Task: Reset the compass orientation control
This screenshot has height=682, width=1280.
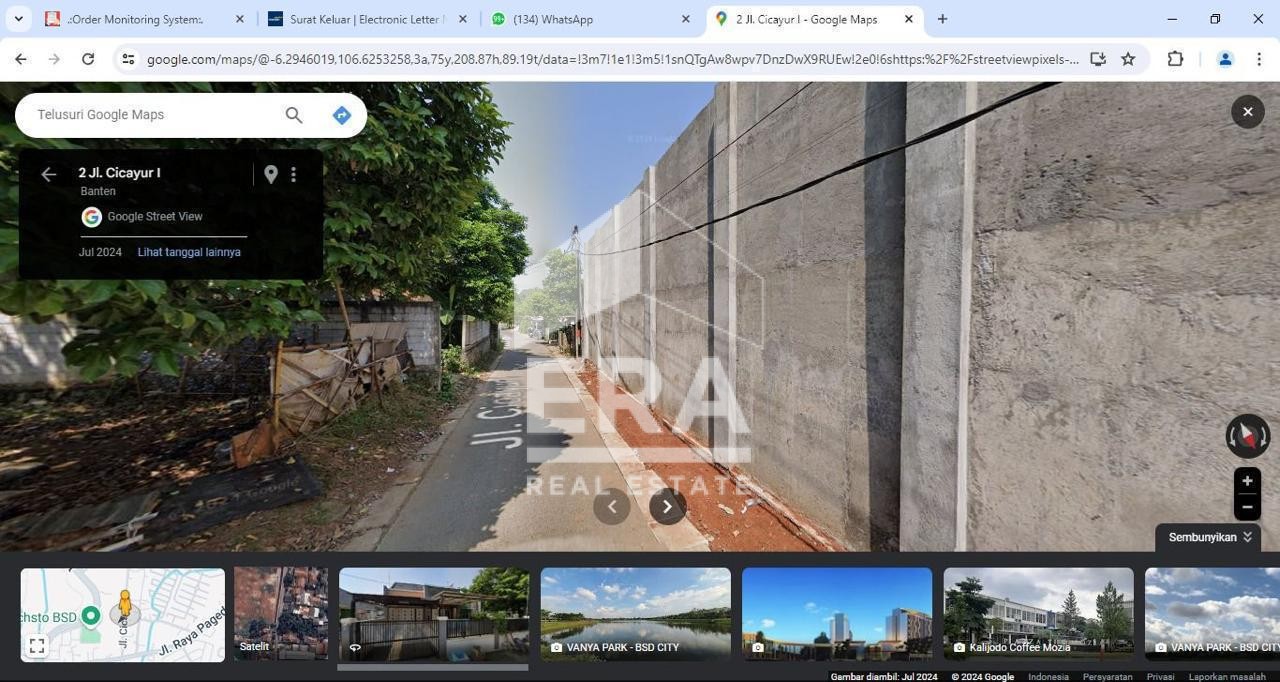Action: click(1247, 436)
